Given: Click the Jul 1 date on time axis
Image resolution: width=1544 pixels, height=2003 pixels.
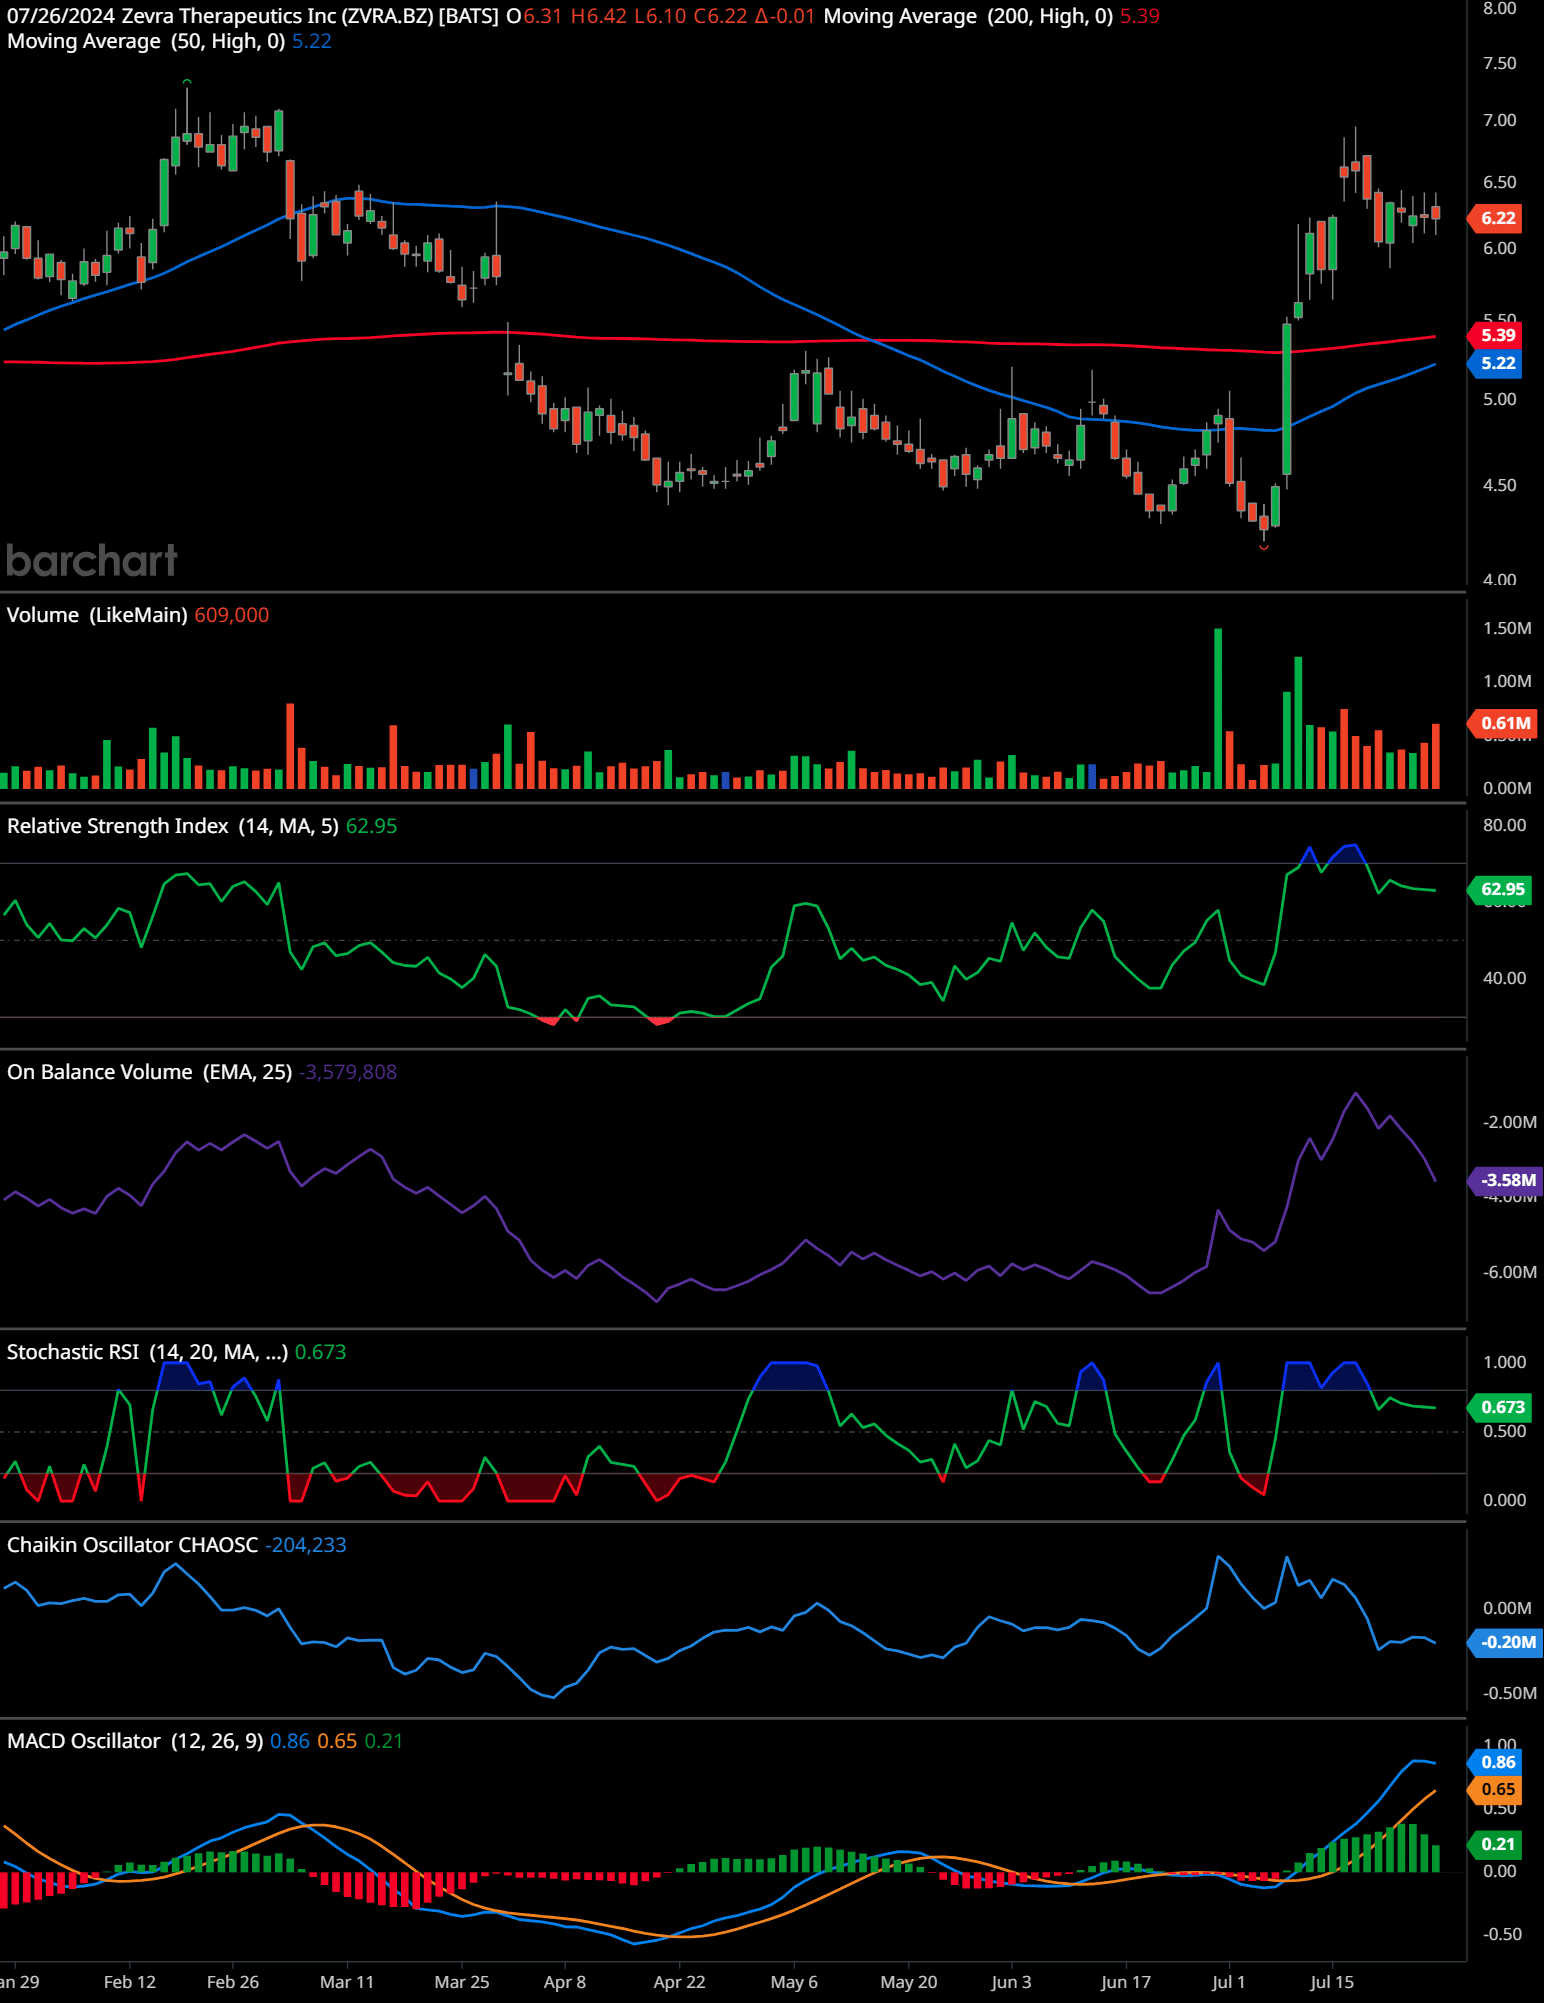Looking at the screenshot, I should click(x=1229, y=1982).
